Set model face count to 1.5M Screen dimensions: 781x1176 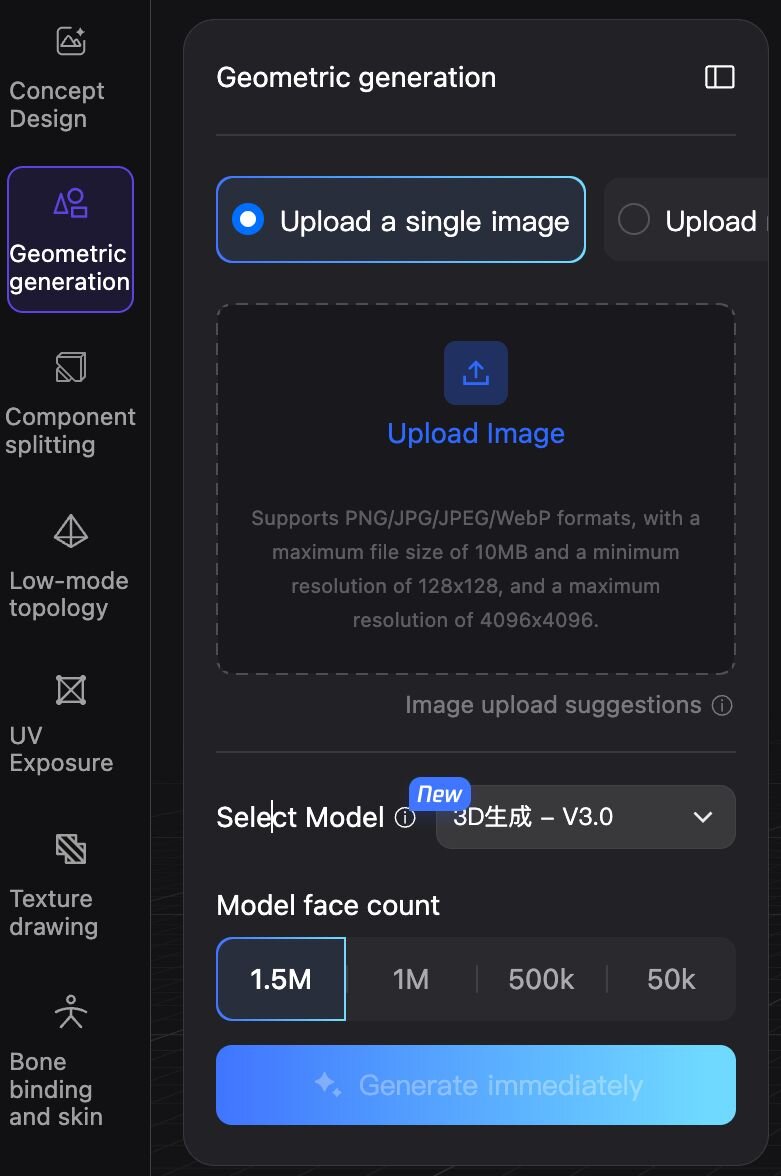click(x=281, y=979)
